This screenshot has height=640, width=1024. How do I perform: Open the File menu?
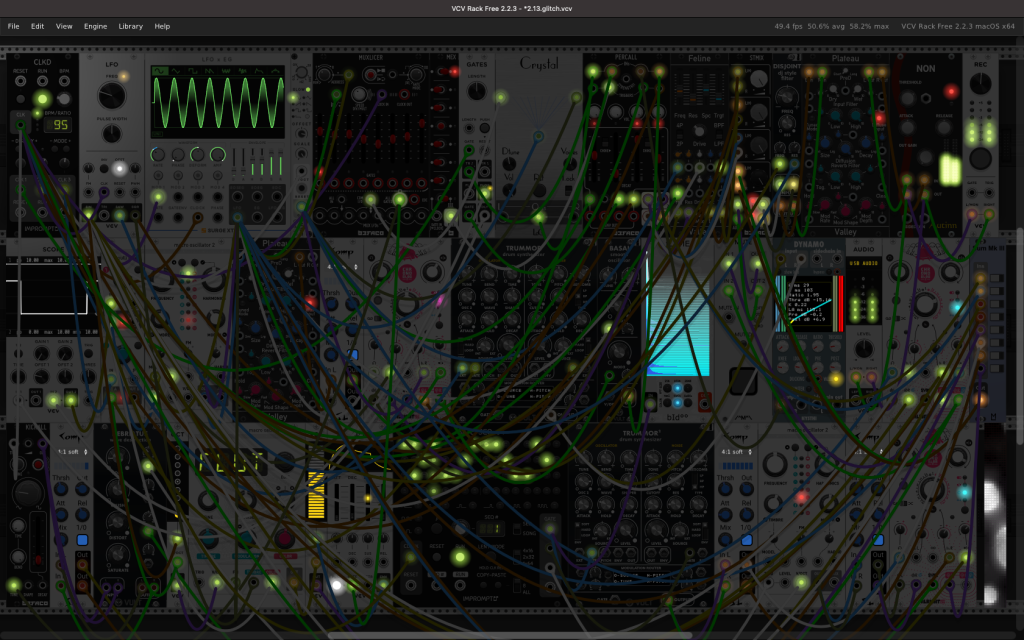[13, 26]
